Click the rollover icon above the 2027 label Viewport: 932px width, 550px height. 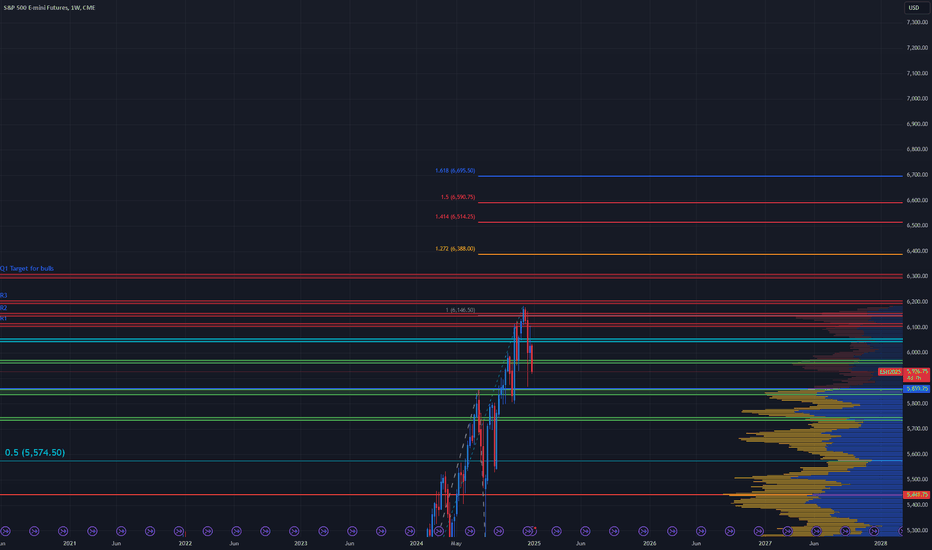tap(758, 531)
